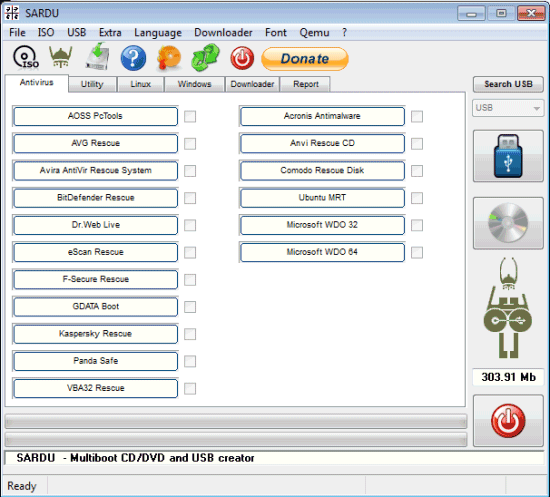Tick the Dr.Web Live checkbox

[x=190, y=226]
